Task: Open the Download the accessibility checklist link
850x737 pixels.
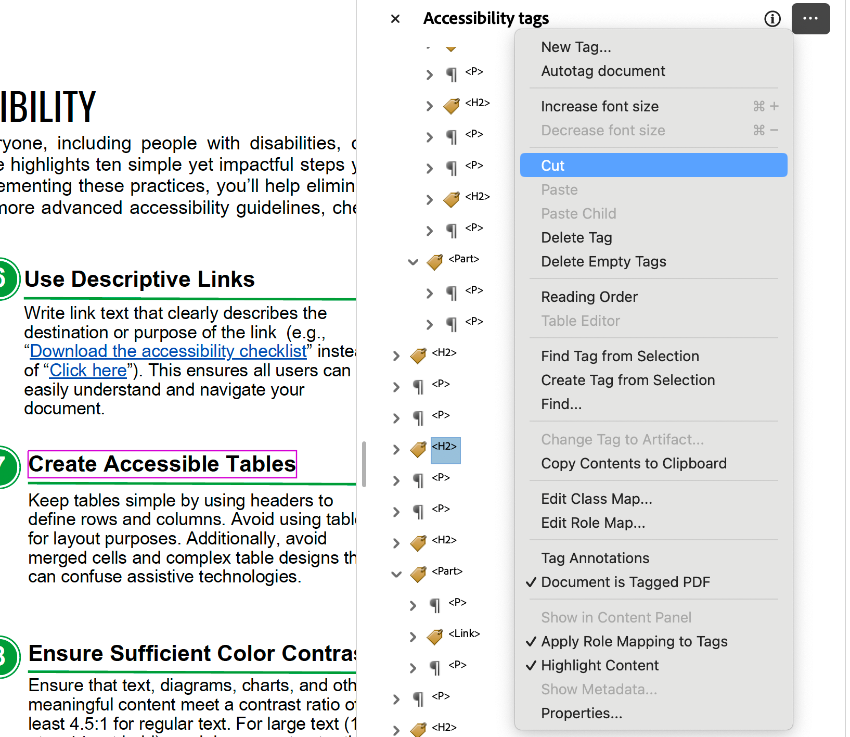Action: pos(167,351)
